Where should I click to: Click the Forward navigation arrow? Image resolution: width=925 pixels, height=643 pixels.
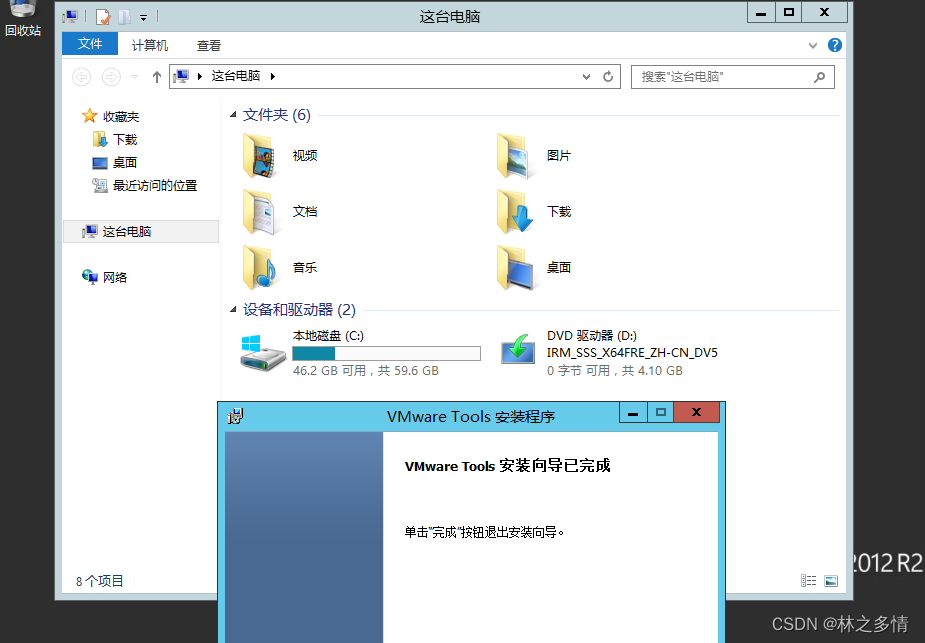(111, 77)
